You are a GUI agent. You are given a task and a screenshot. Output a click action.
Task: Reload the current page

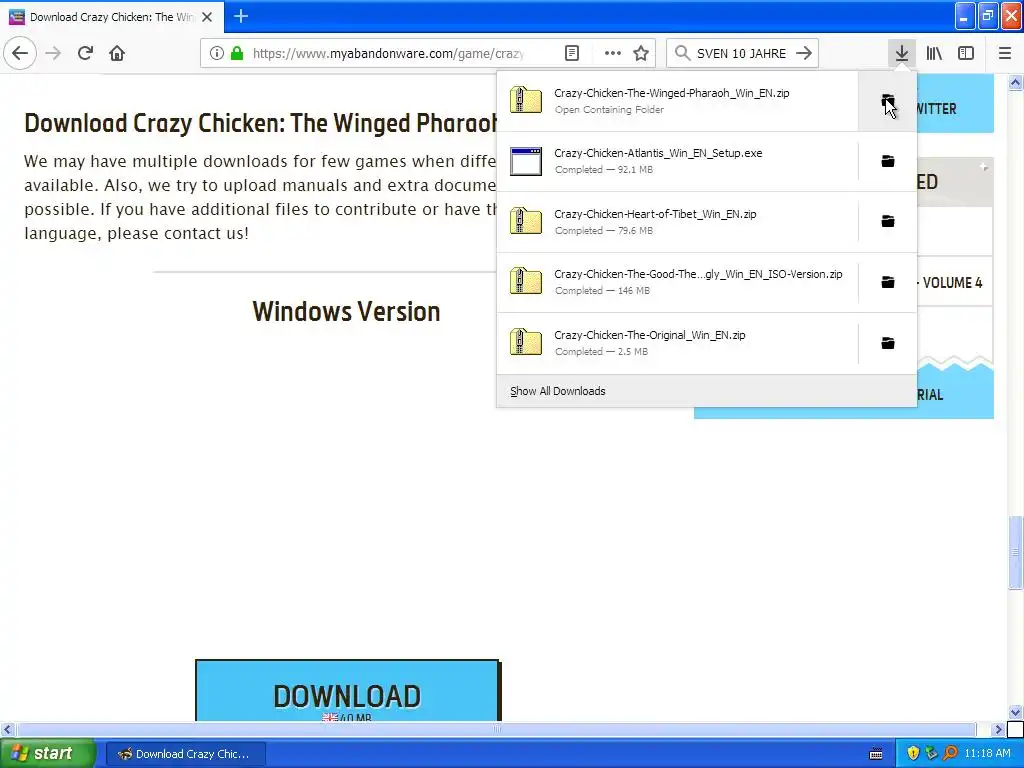85,53
